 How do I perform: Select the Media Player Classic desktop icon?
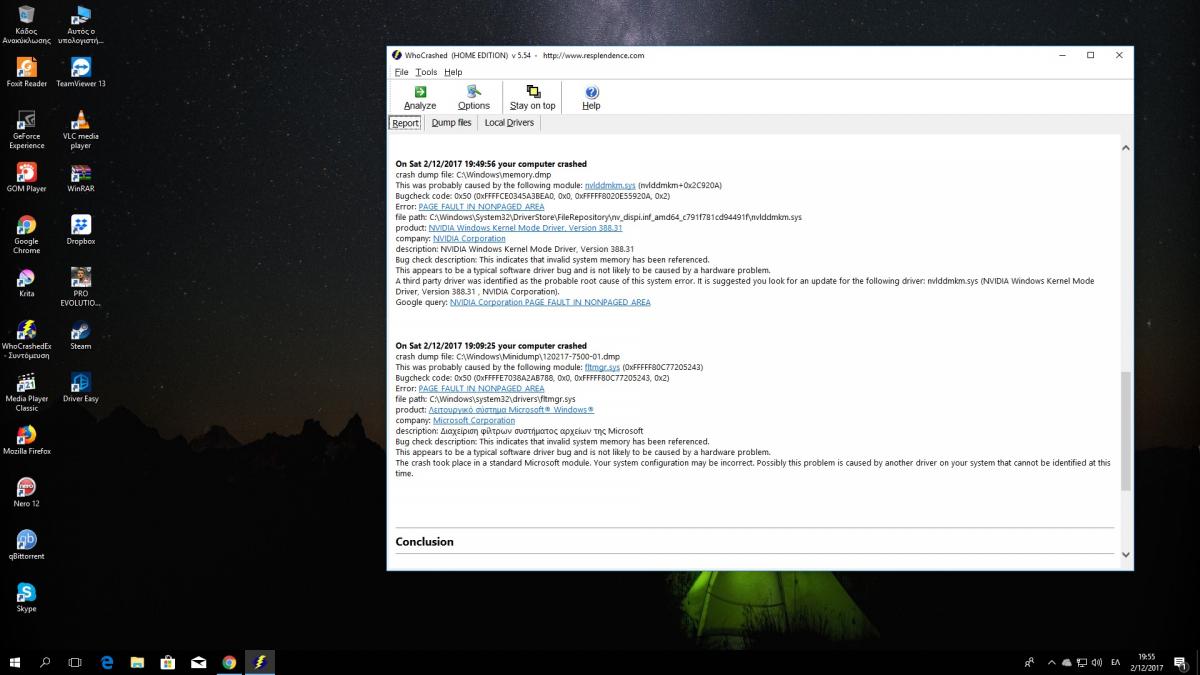pos(27,392)
